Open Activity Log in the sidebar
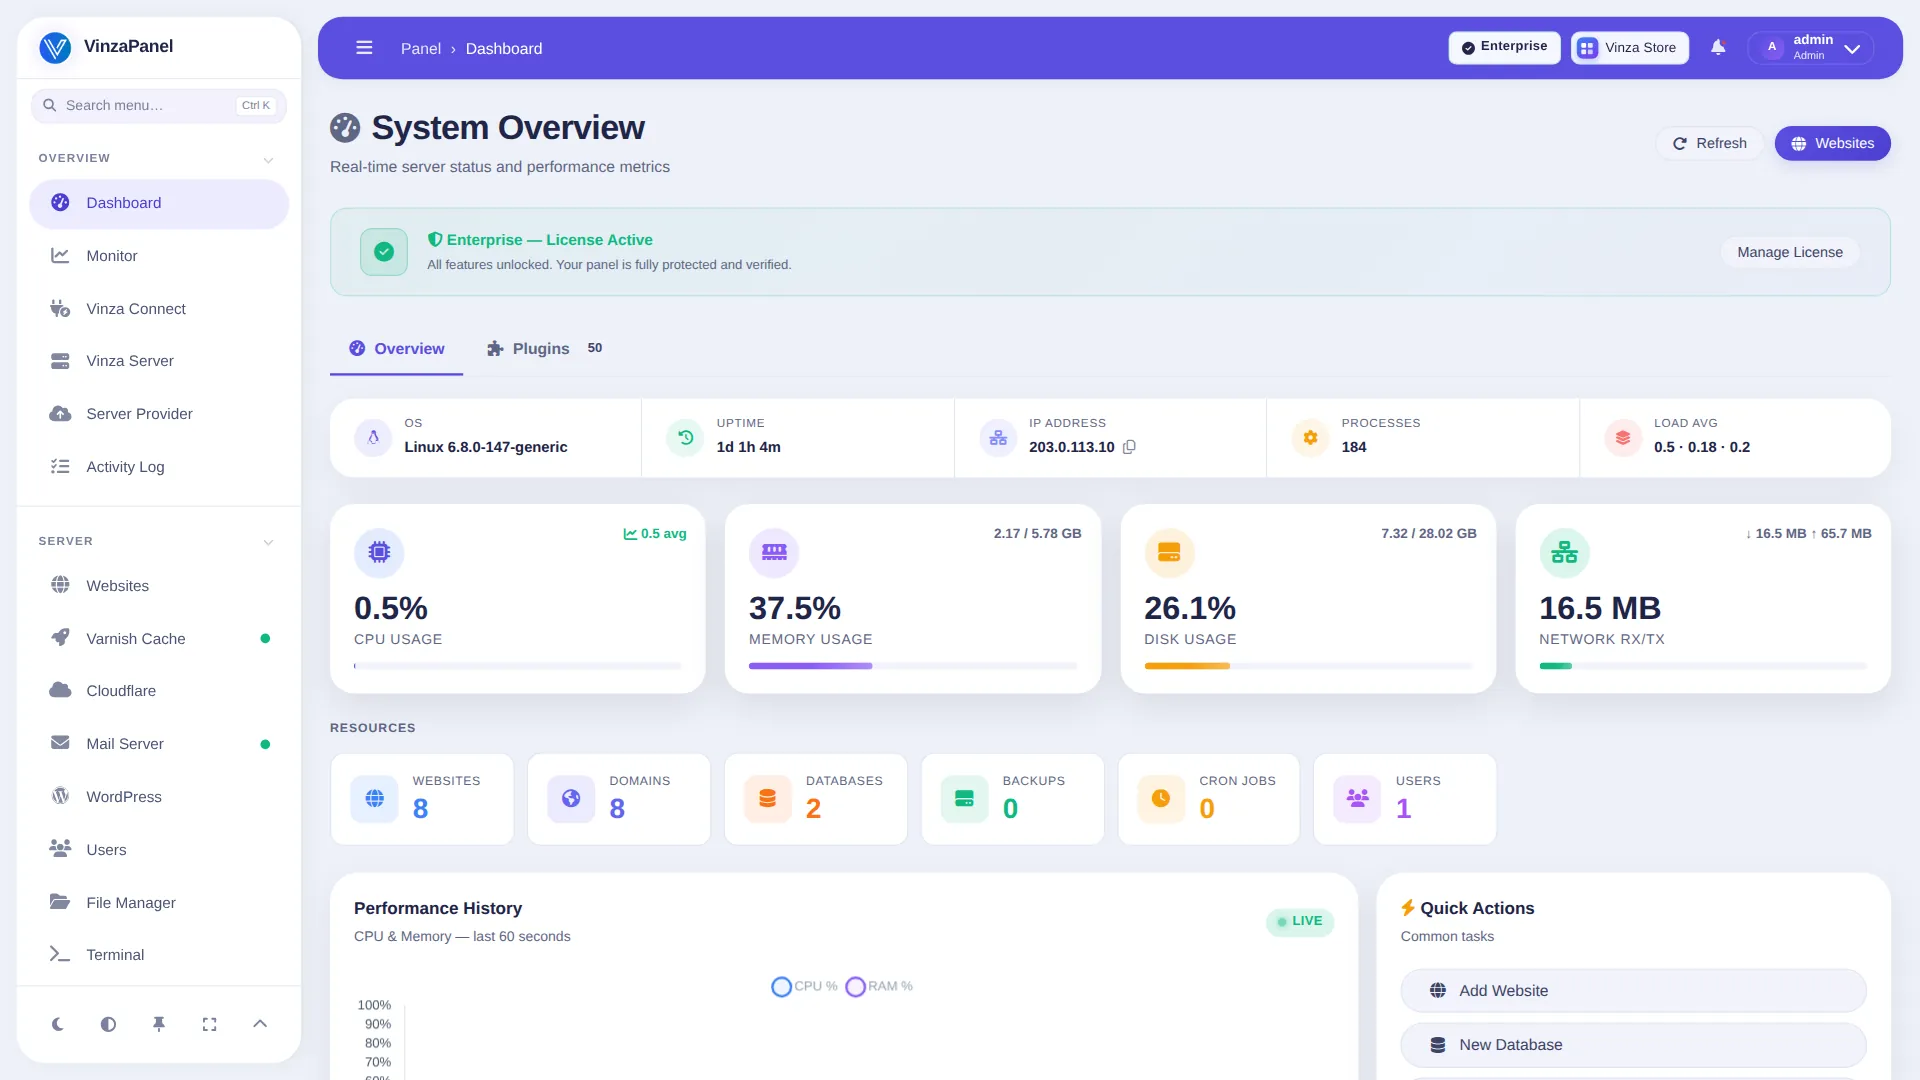Viewport: 1920px width, 1080px height. [x=159, y=467]
